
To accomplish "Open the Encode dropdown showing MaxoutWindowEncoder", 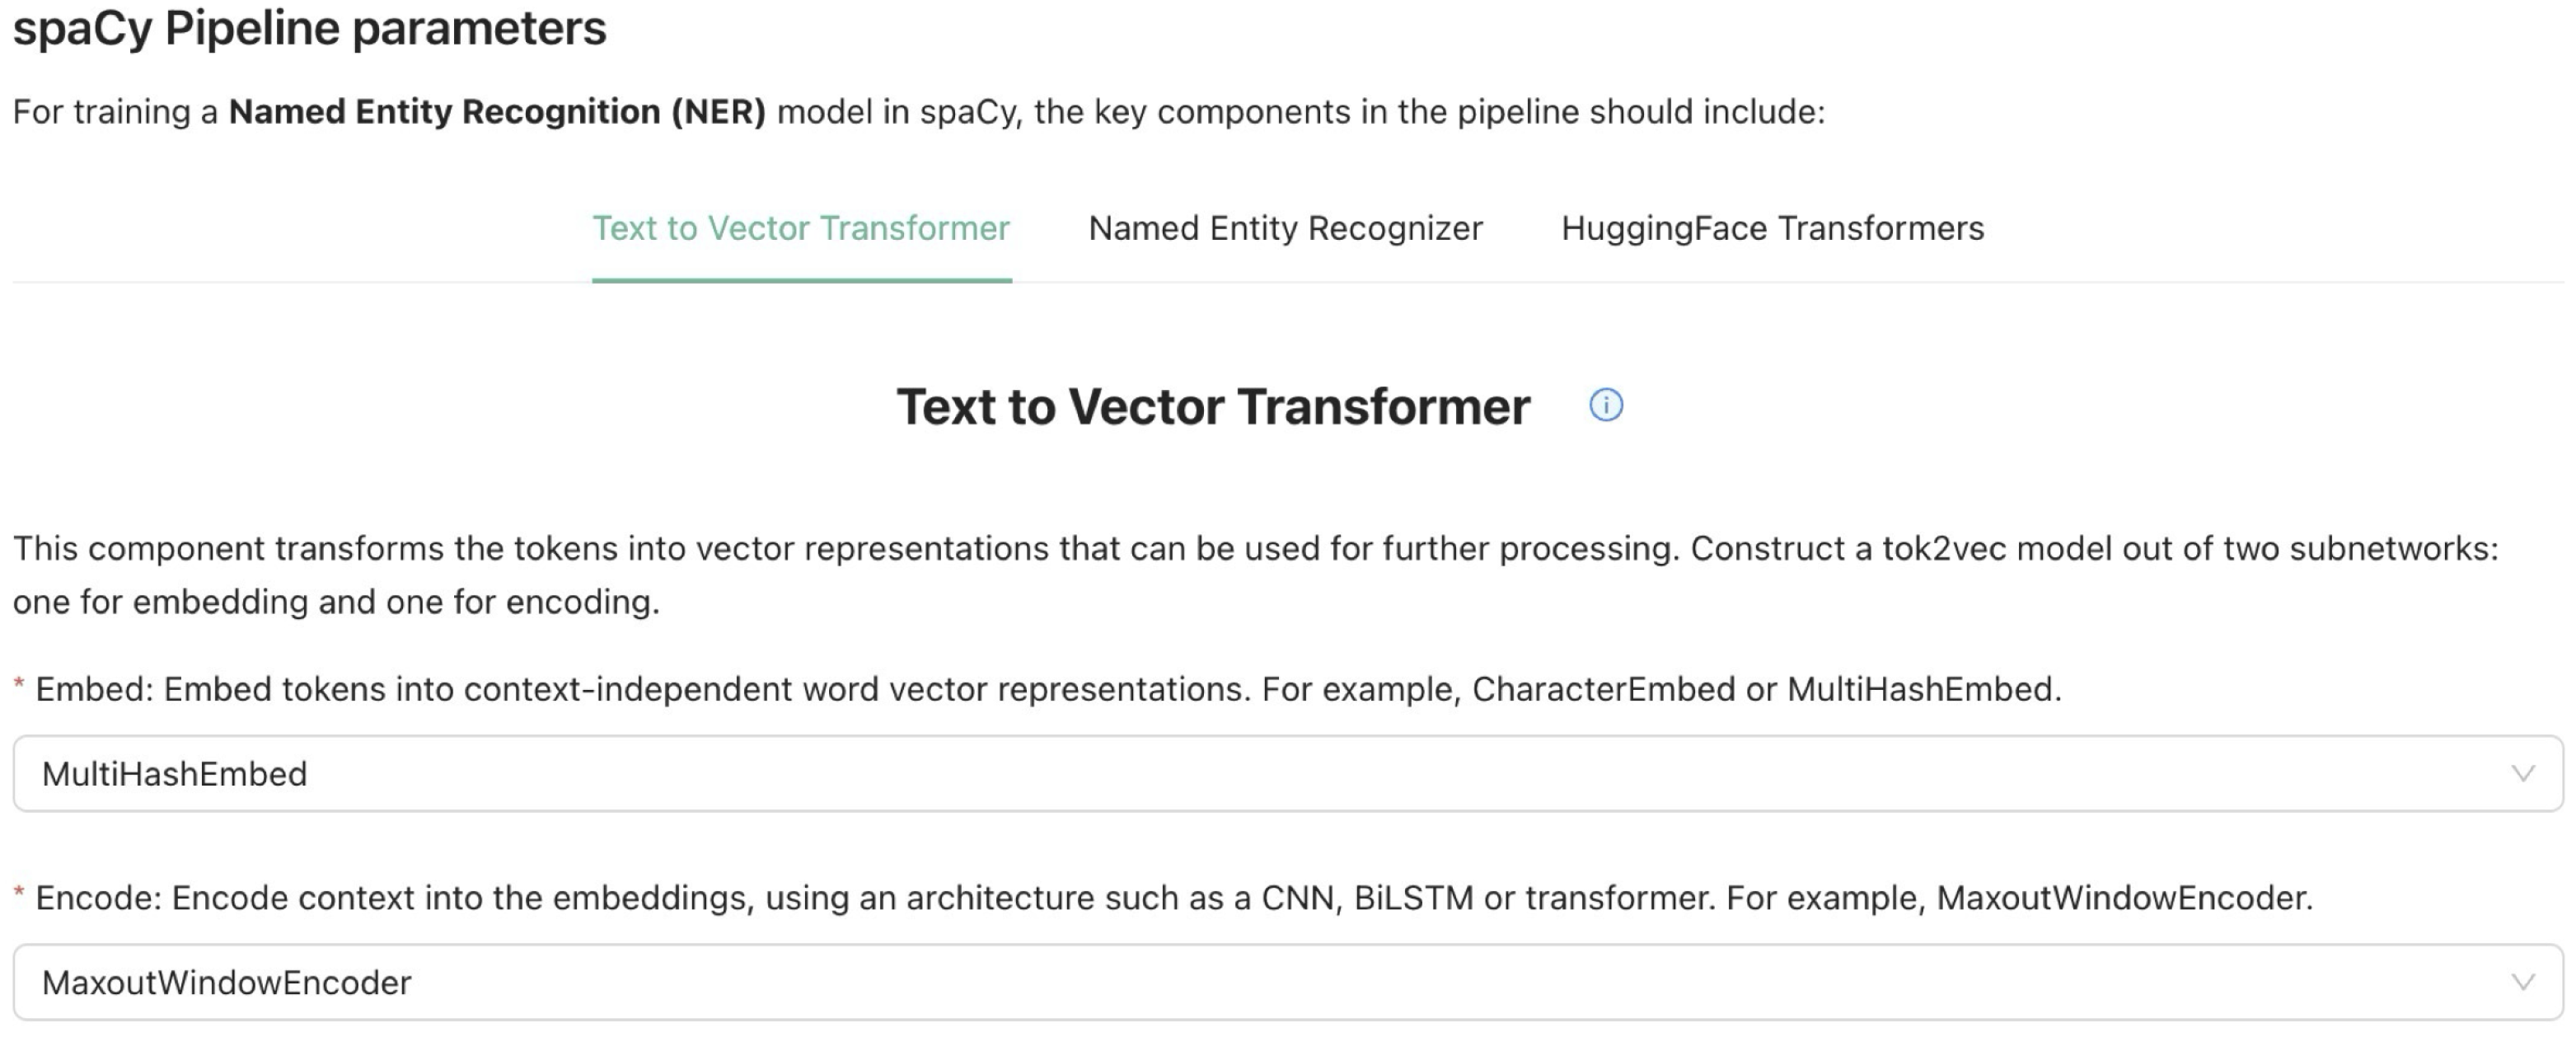I will tap(1286, 982).
